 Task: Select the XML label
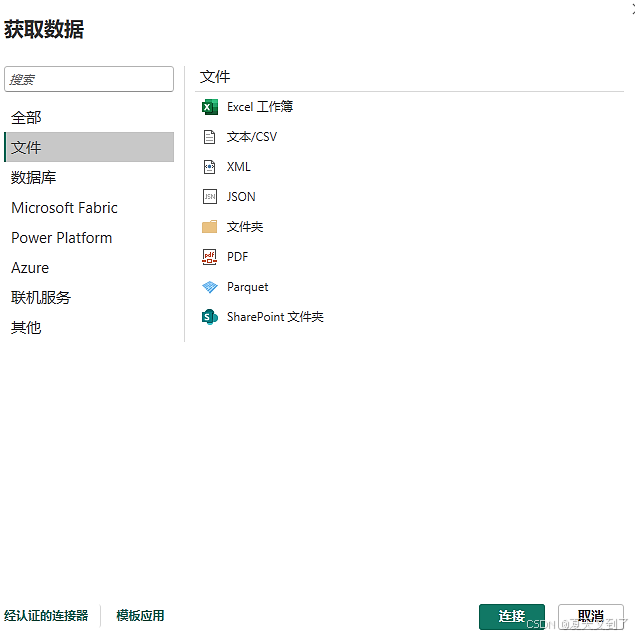pyautogui.click(x=238, y=167)
